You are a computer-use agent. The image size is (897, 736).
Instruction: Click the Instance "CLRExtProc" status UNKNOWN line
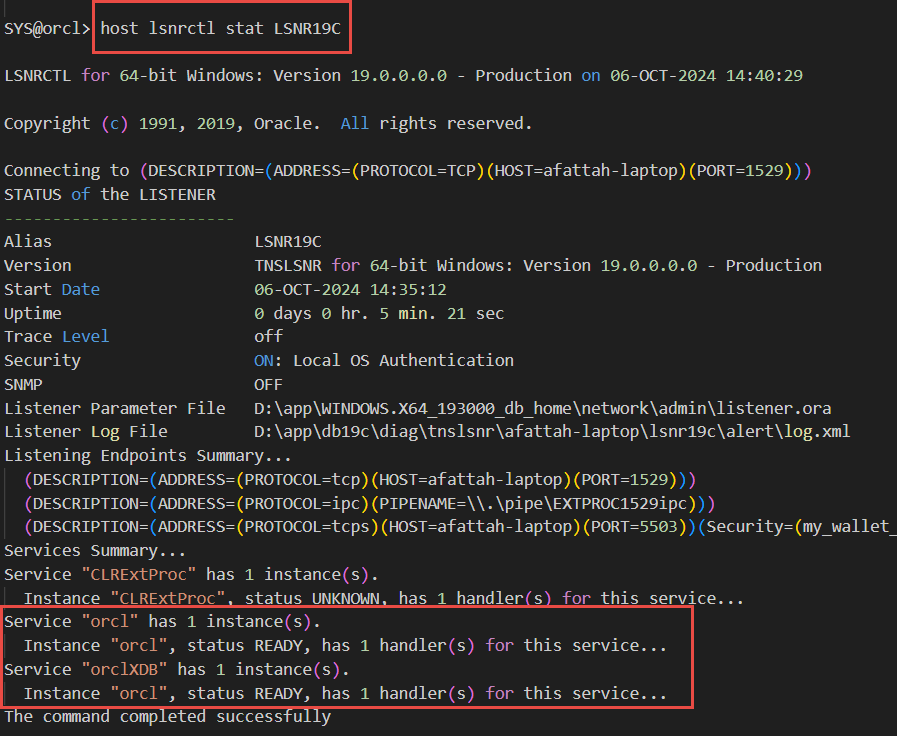[384, 598]
